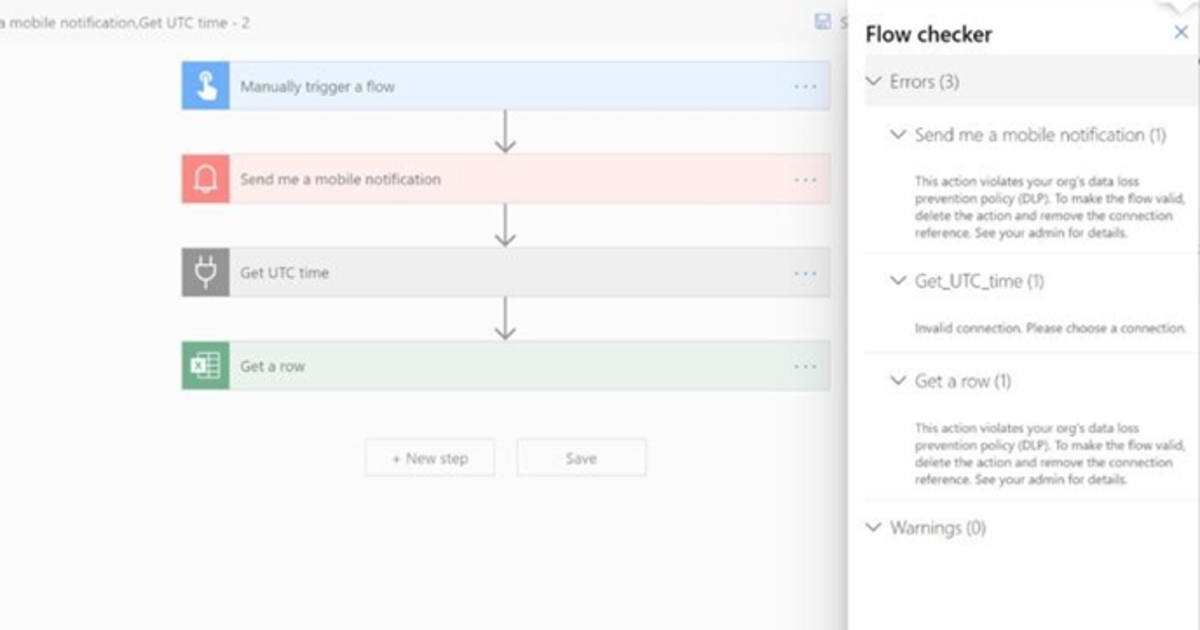Close the Flow checker panel
The height and width of the screenshot is (630, 1200).
(1181, 32)
